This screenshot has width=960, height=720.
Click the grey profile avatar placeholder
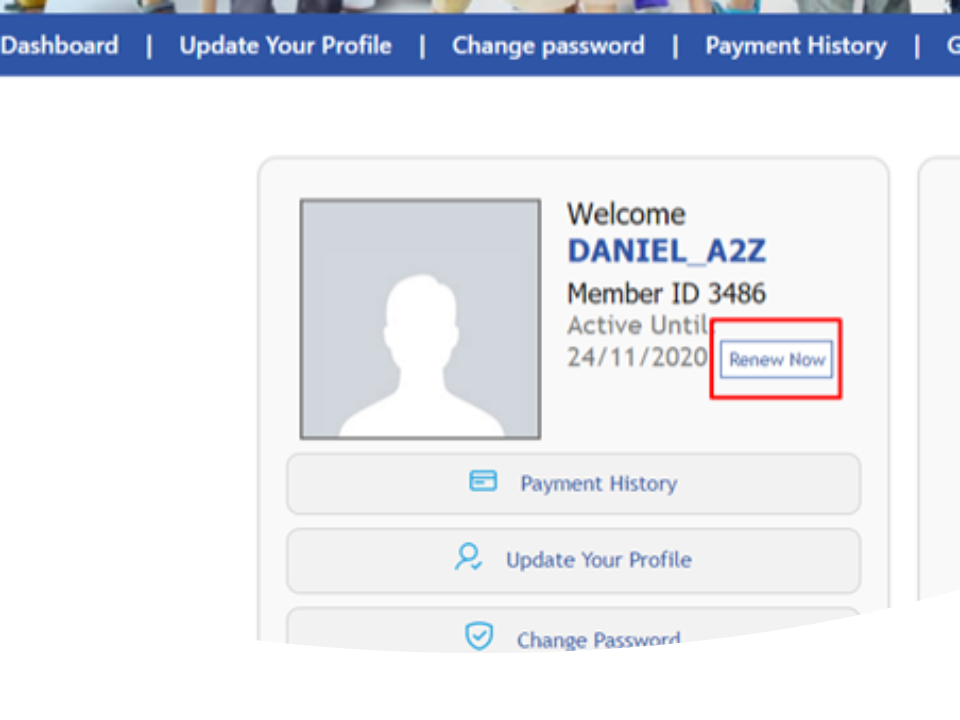[x=420, y=319]
